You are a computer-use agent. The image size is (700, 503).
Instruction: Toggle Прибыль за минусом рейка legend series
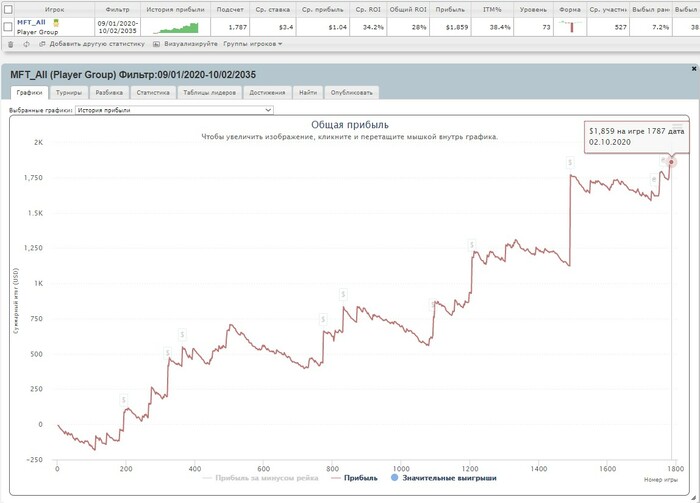click(x=260, y=478)
